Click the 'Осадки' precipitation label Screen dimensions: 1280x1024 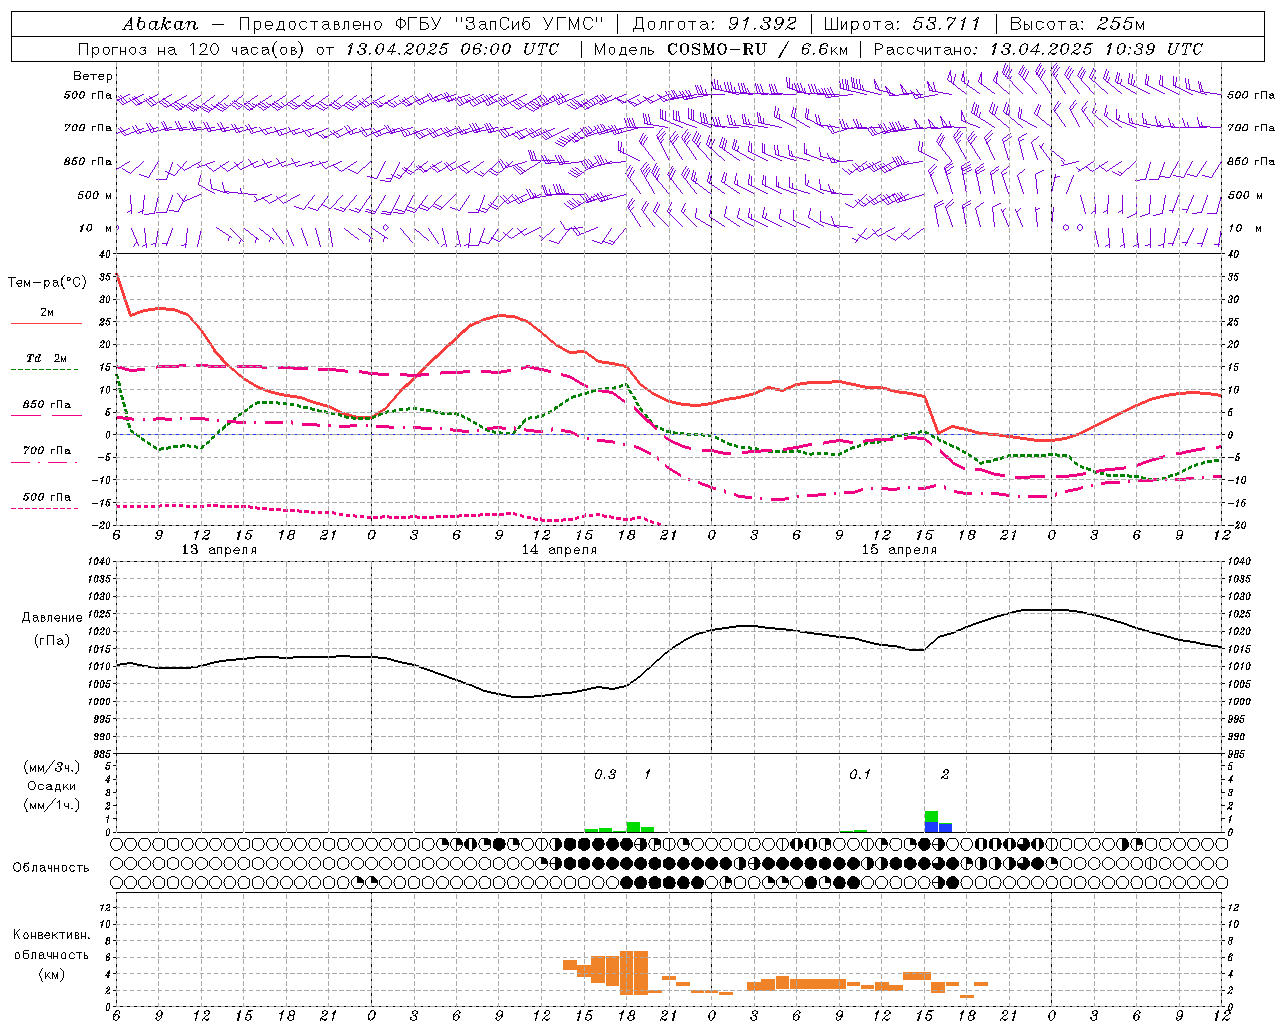51,786
